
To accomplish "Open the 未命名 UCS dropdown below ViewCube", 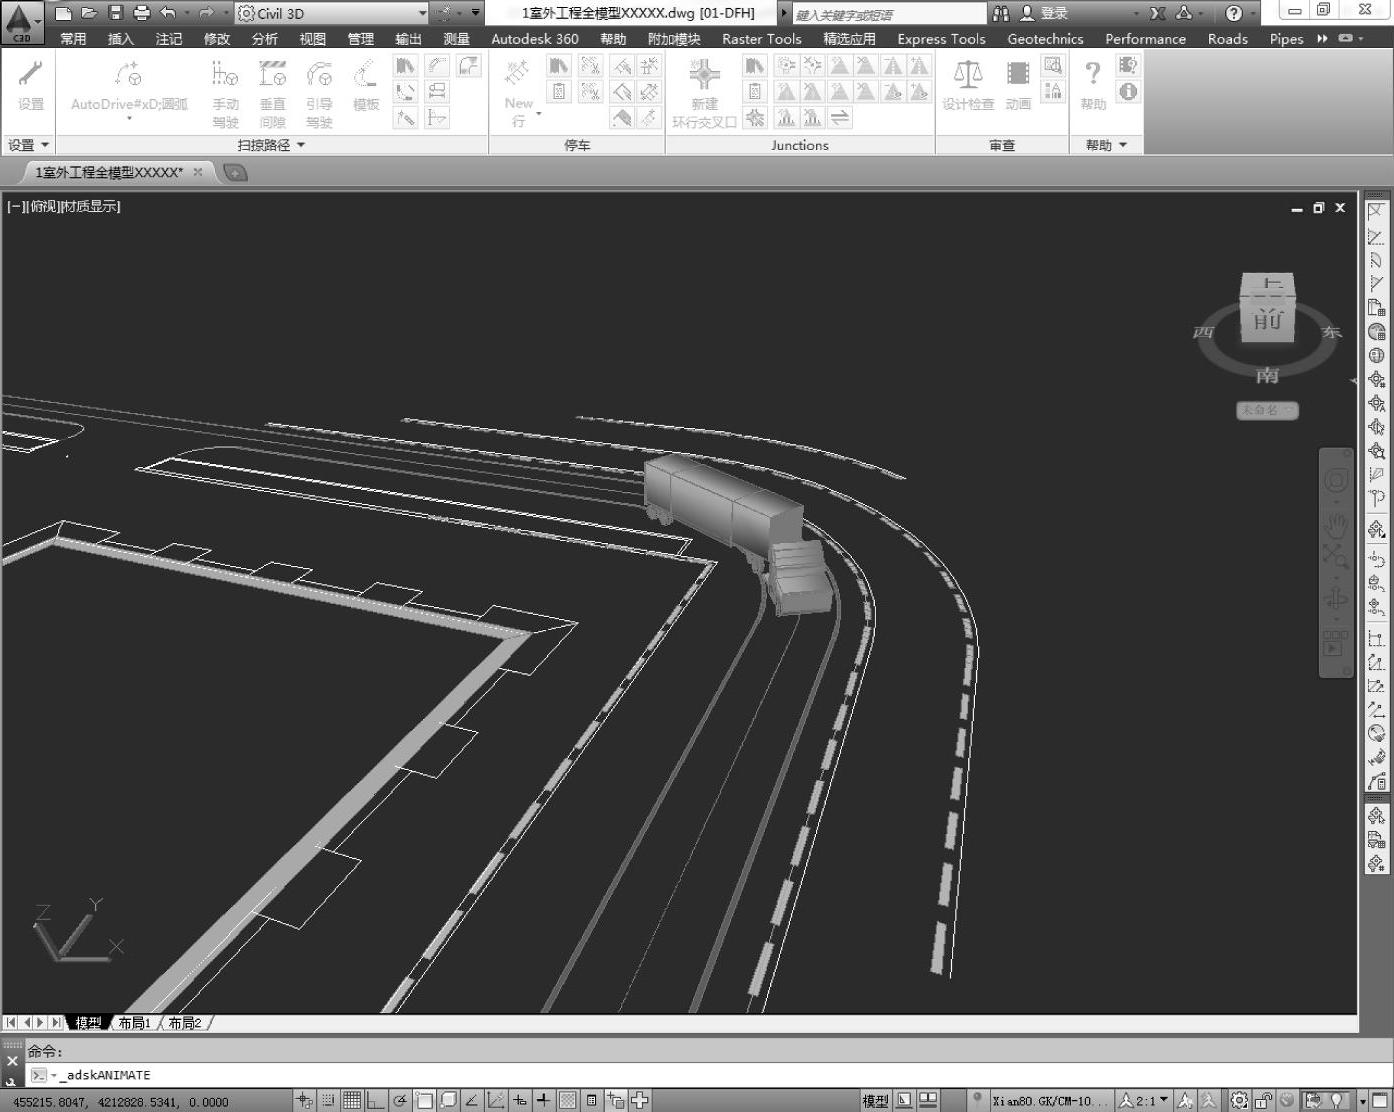I will (1267, 410).
